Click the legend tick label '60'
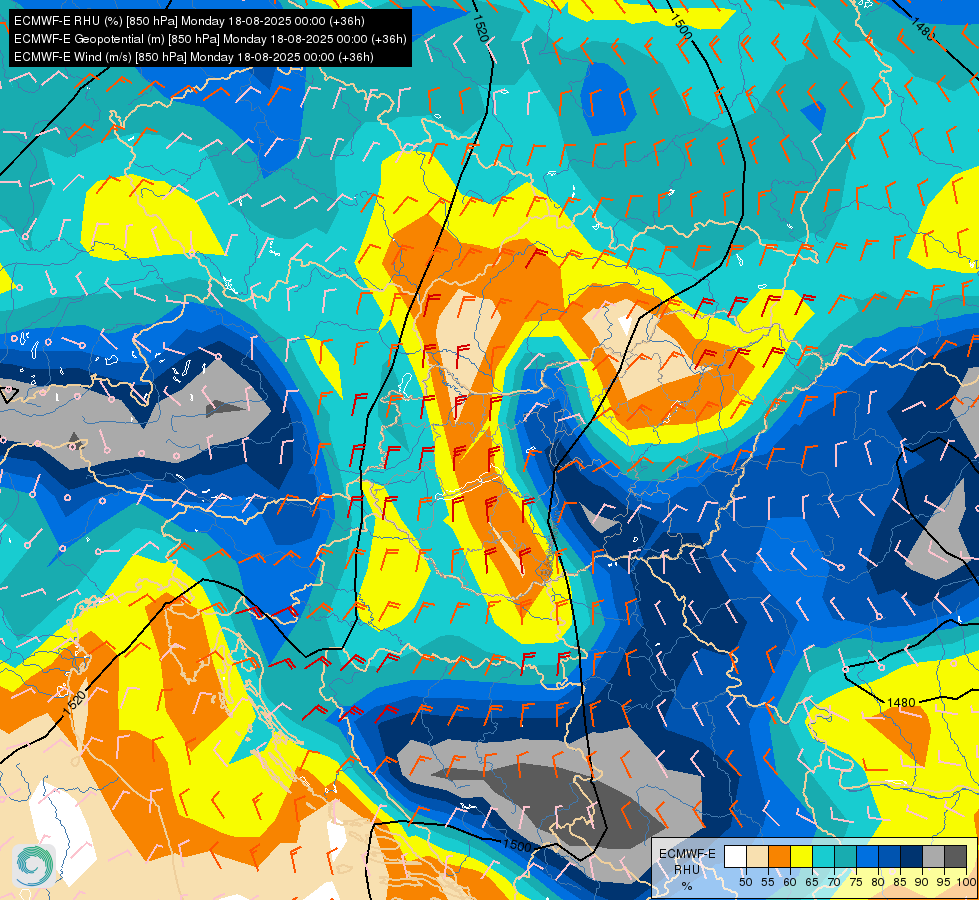 [790, 882]
